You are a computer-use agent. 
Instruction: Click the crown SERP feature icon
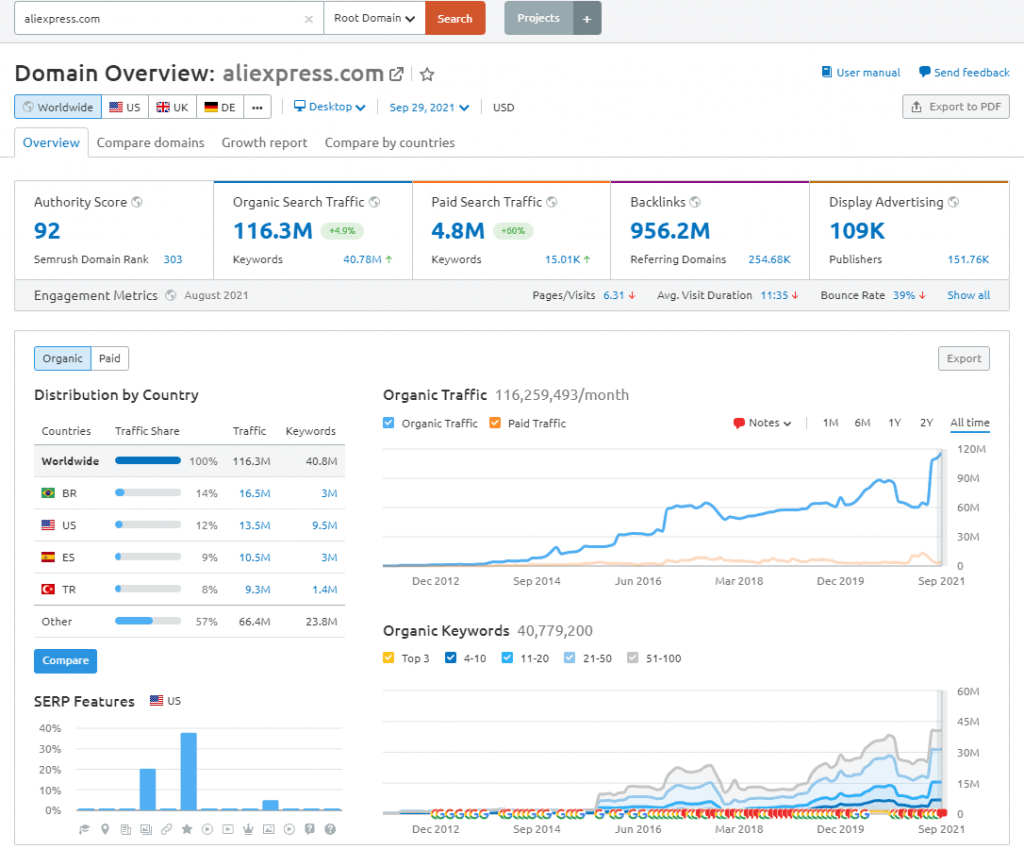(x=248, y=829)
